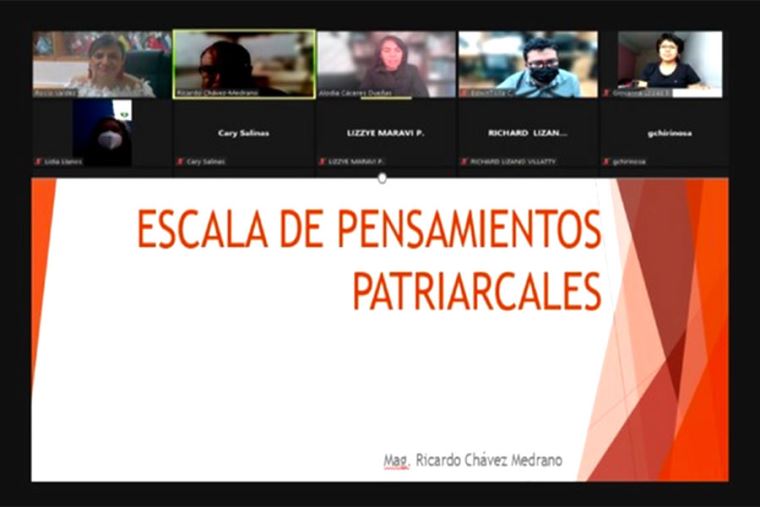Click the muted mic icon beside Lidia Llanes

click(38, 161)
